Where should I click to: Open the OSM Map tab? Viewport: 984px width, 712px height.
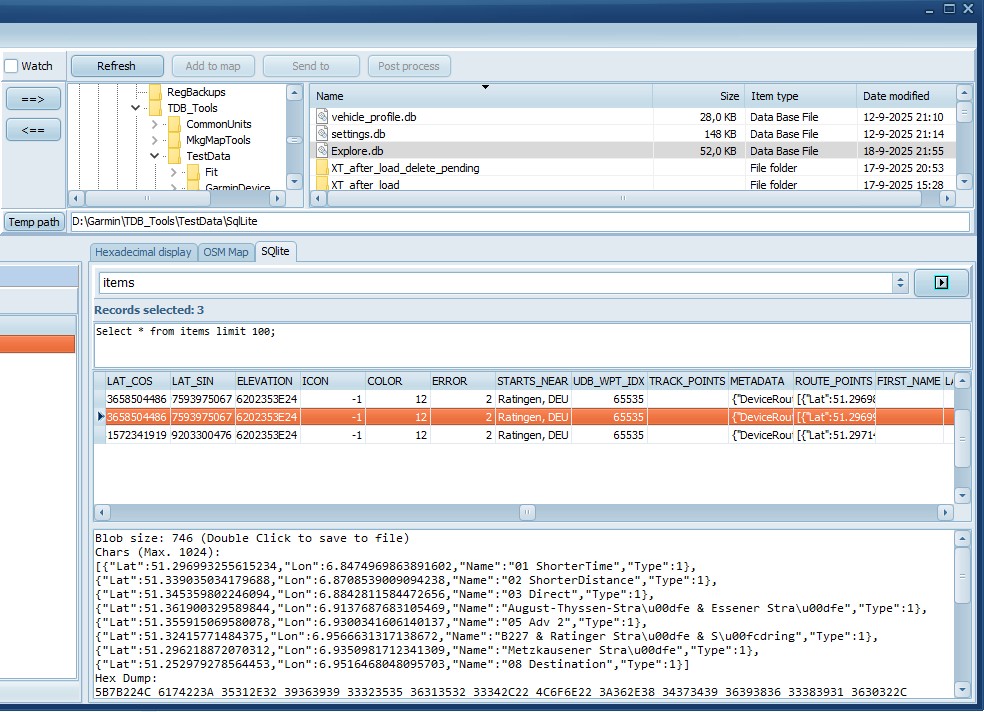[226, 252]
